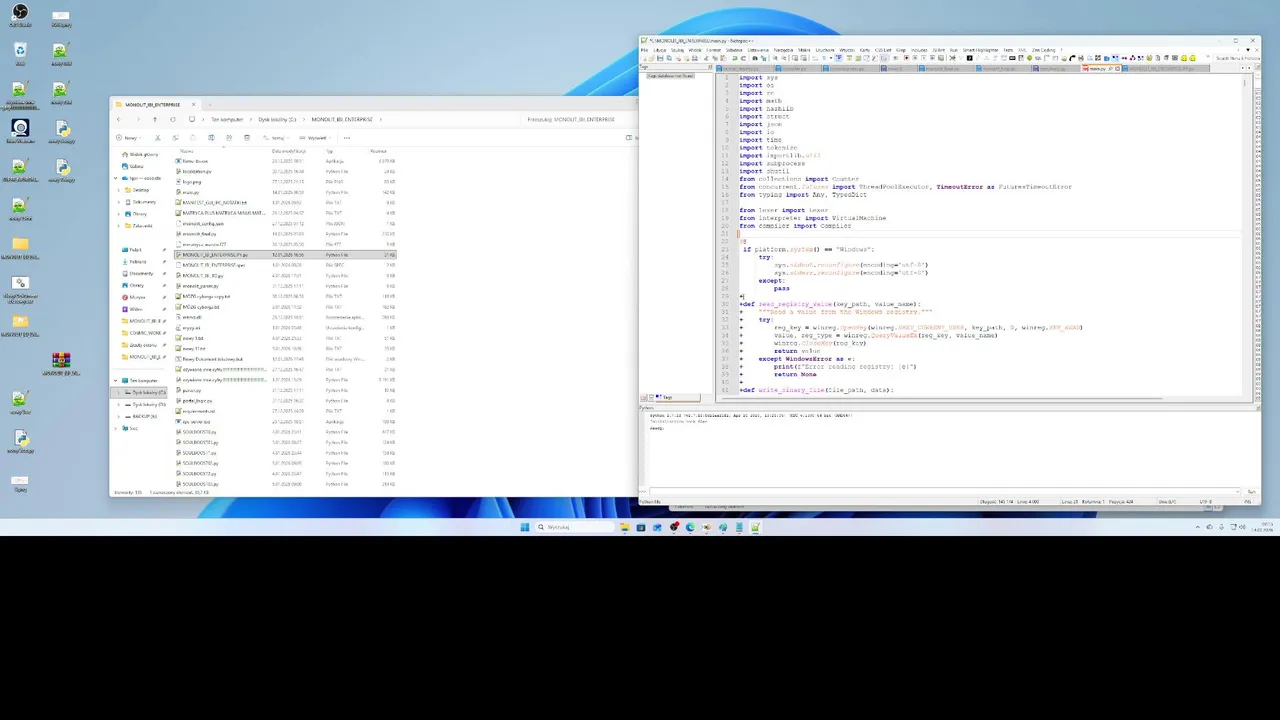Click New file icon in Notepad++ toolbar

[x=644, y=58]
